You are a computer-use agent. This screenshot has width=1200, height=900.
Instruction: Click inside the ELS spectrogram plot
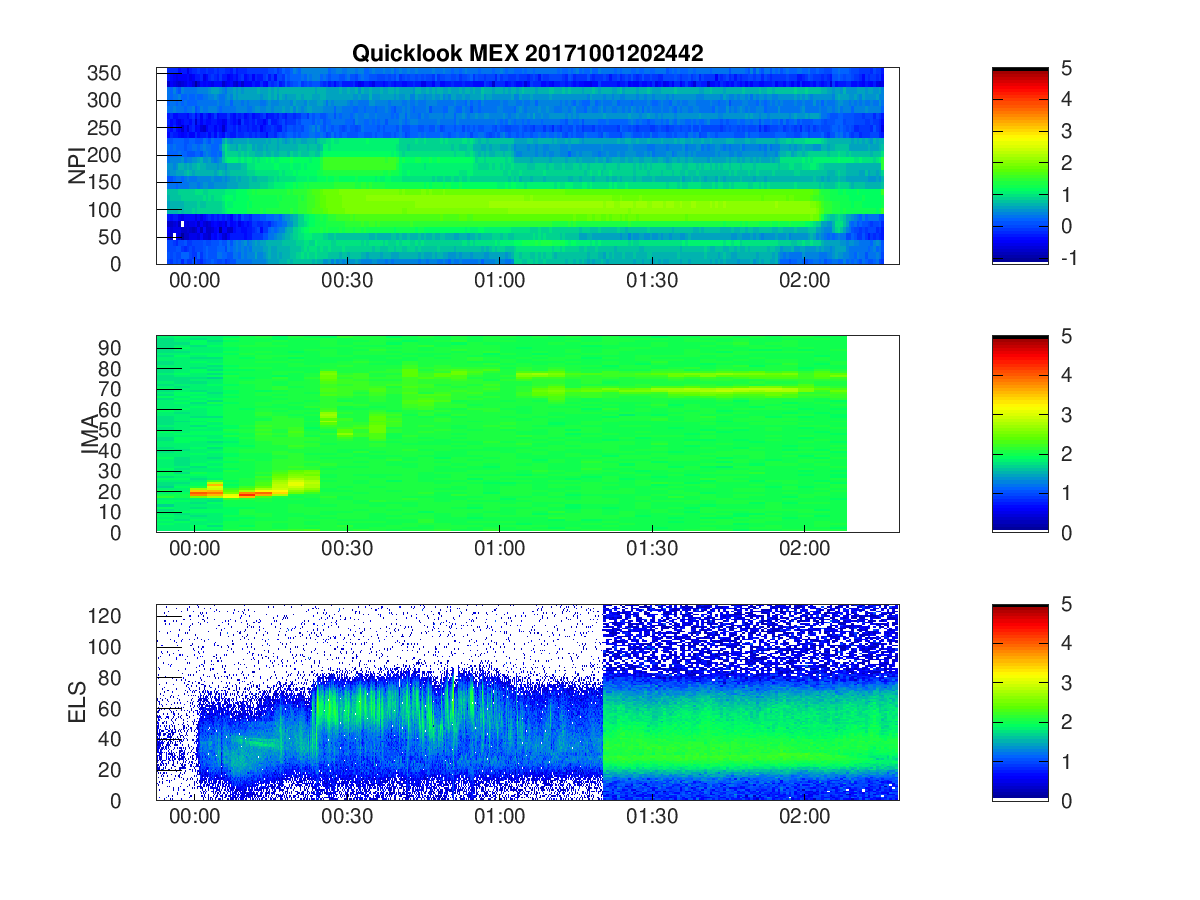tap(527, 702)
